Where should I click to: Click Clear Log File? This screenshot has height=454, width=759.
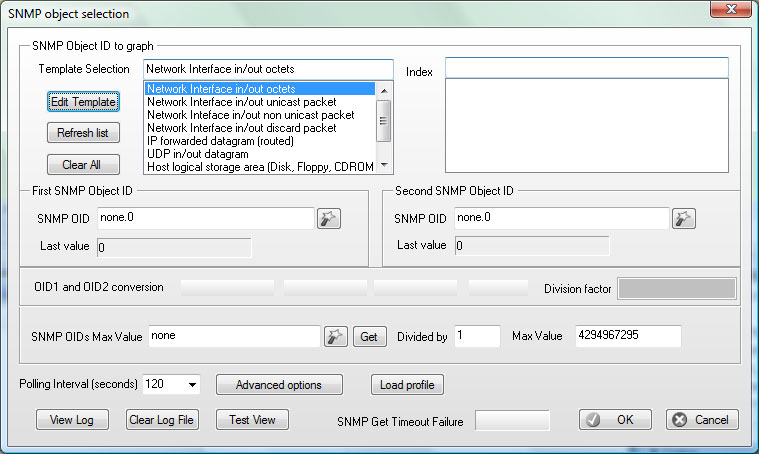click(x=162, y=420)
